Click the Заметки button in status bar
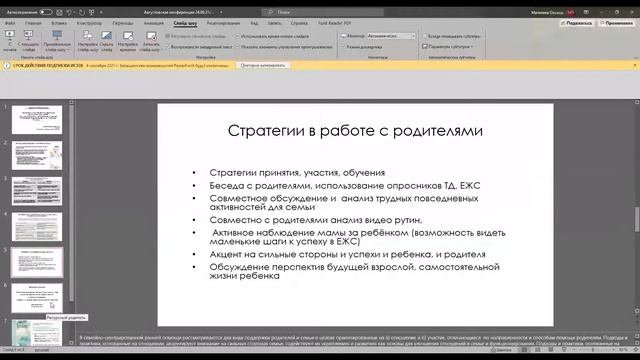The height and width of the screenshot is (360, 640). coord(501,350)
